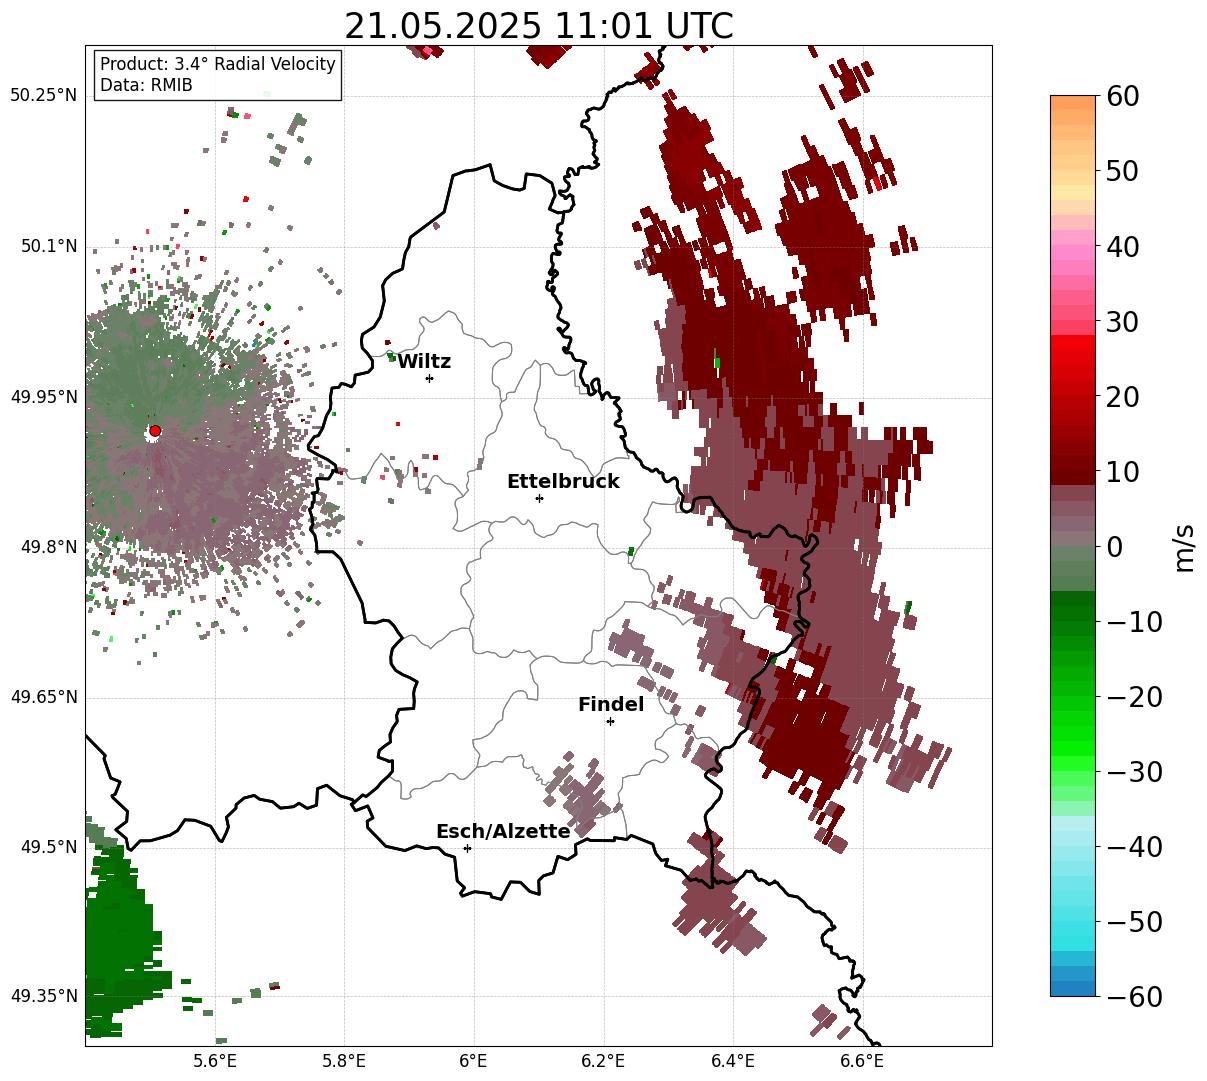
Task: Click the −40 tick on the colorbar
Action: coord(1134,847)
